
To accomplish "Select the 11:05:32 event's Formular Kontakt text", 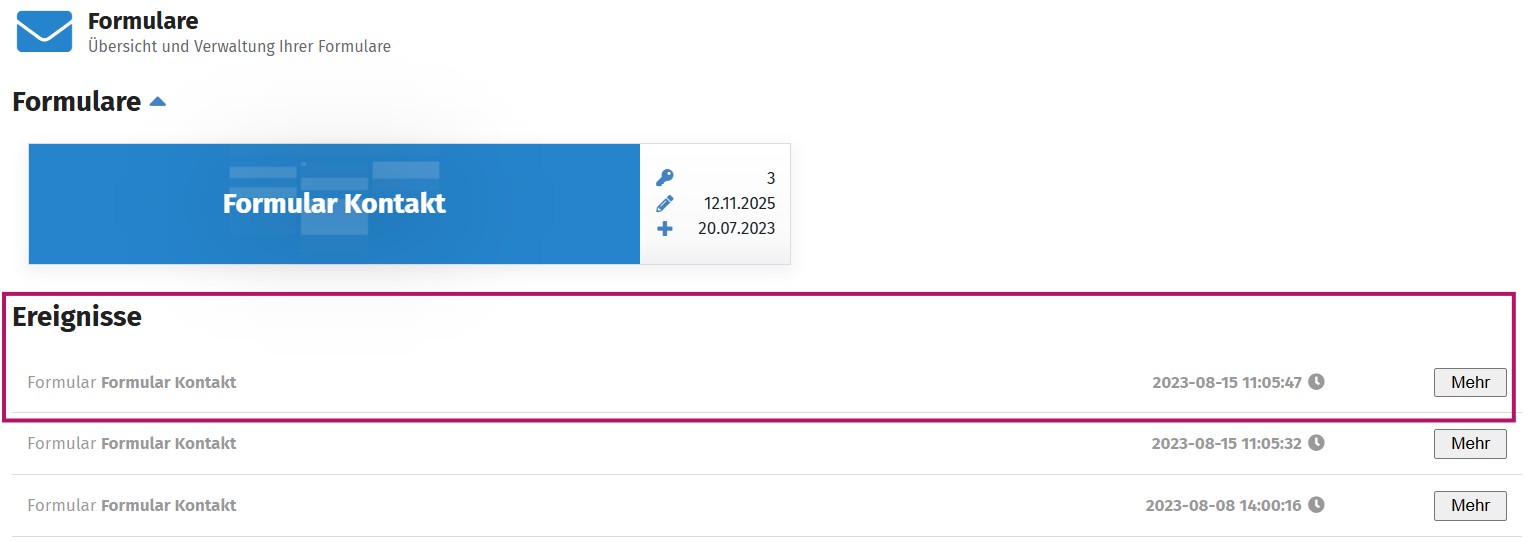I will coord(169,443).
